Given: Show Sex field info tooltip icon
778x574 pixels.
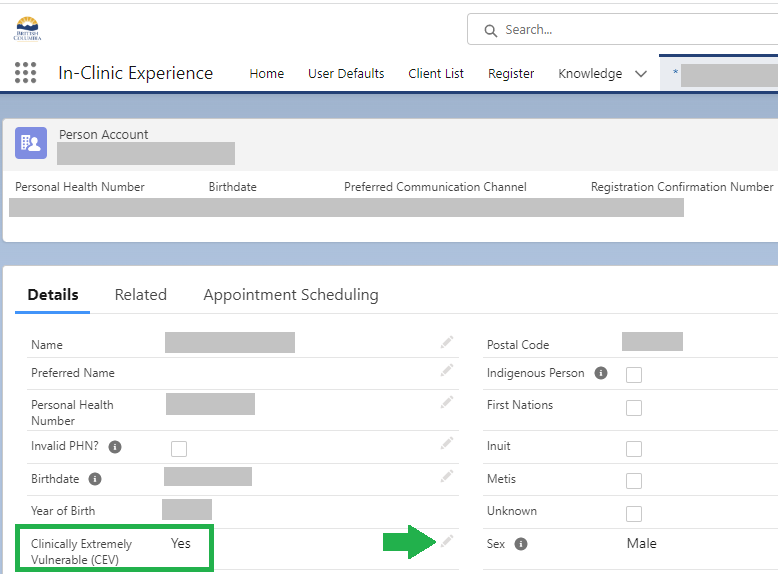Looking at the screenshot, I should pyautogui.click(x=521, y=544).
